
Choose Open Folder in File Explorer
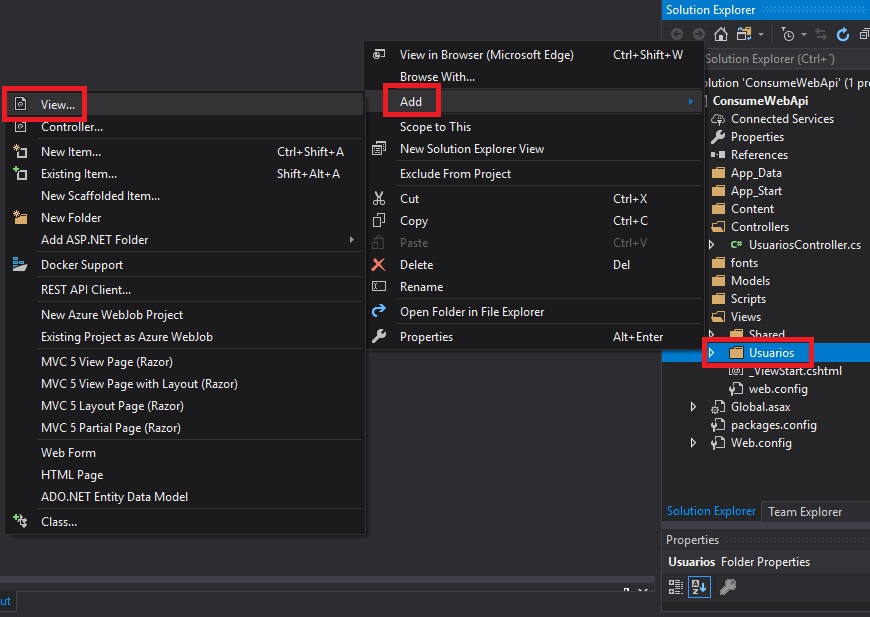tap(471, 310)
